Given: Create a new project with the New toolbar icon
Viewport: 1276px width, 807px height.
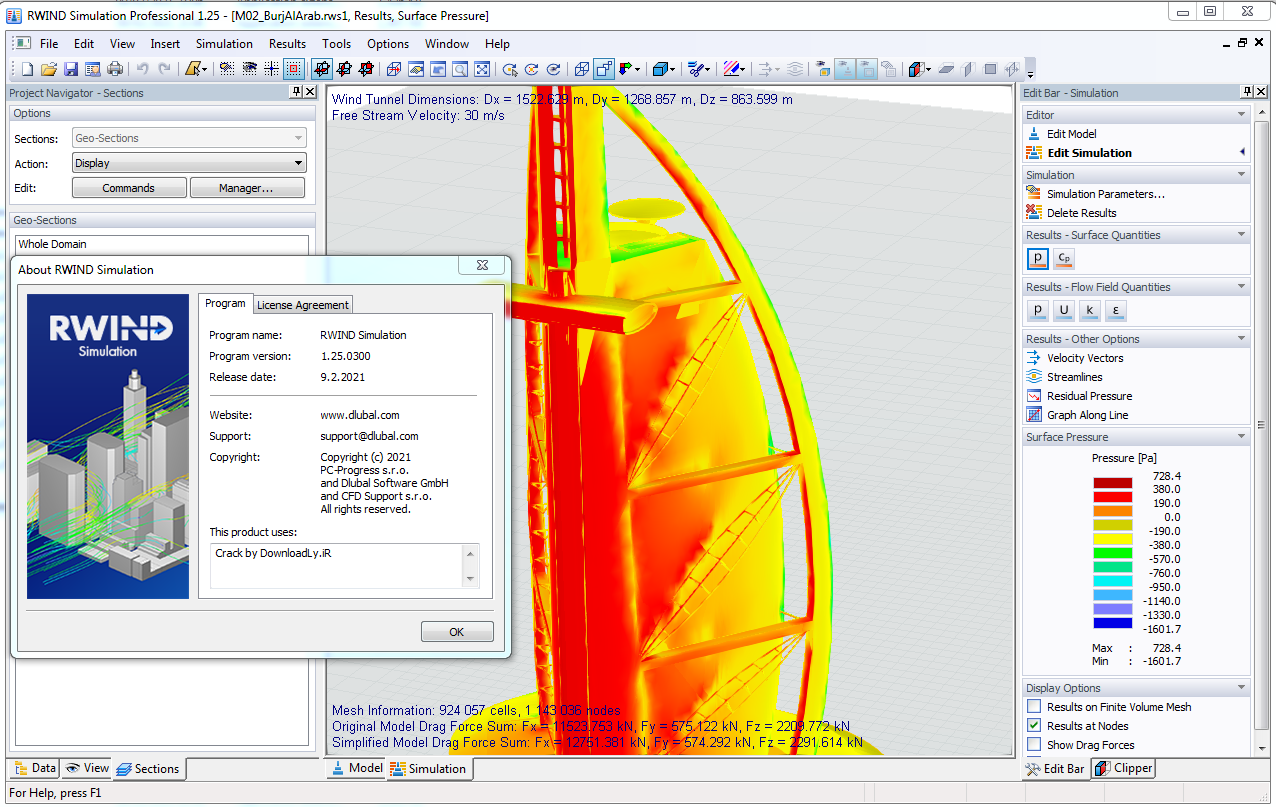Looking at the screenshot, I should click(x=27, y=69).
